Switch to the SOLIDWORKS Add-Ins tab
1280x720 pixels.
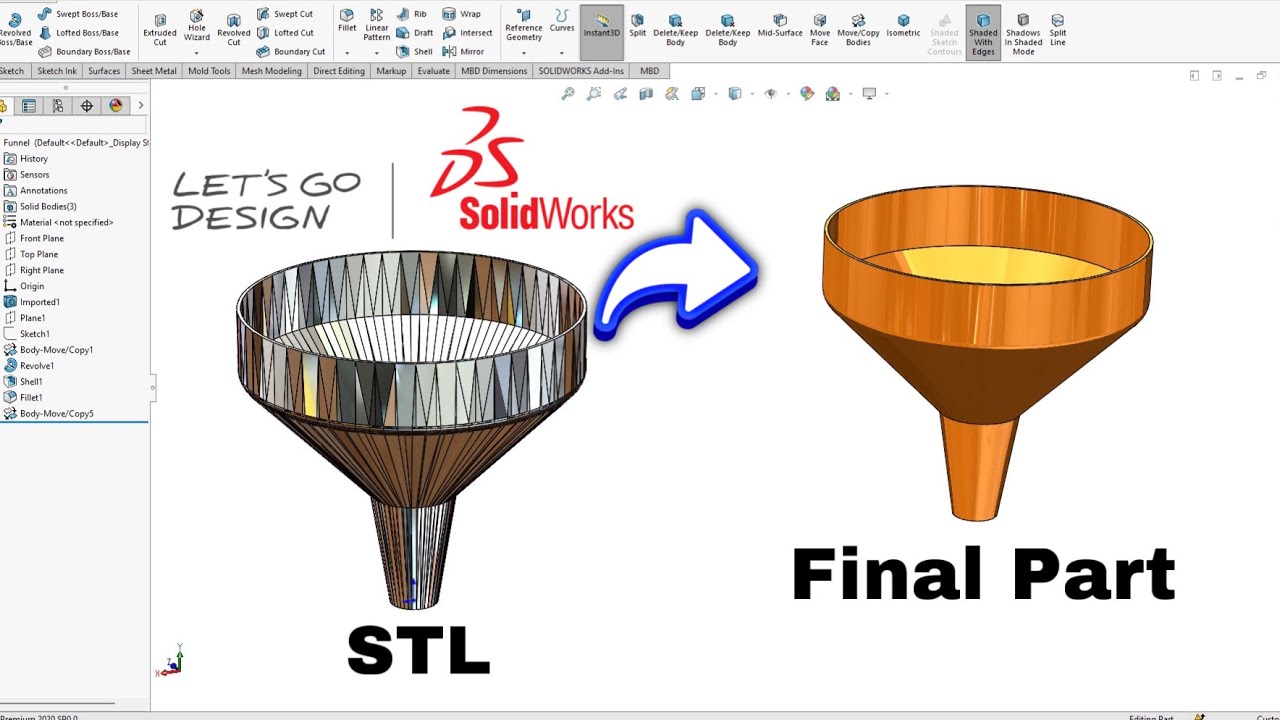pyautogui.click(x=581, y=71)
